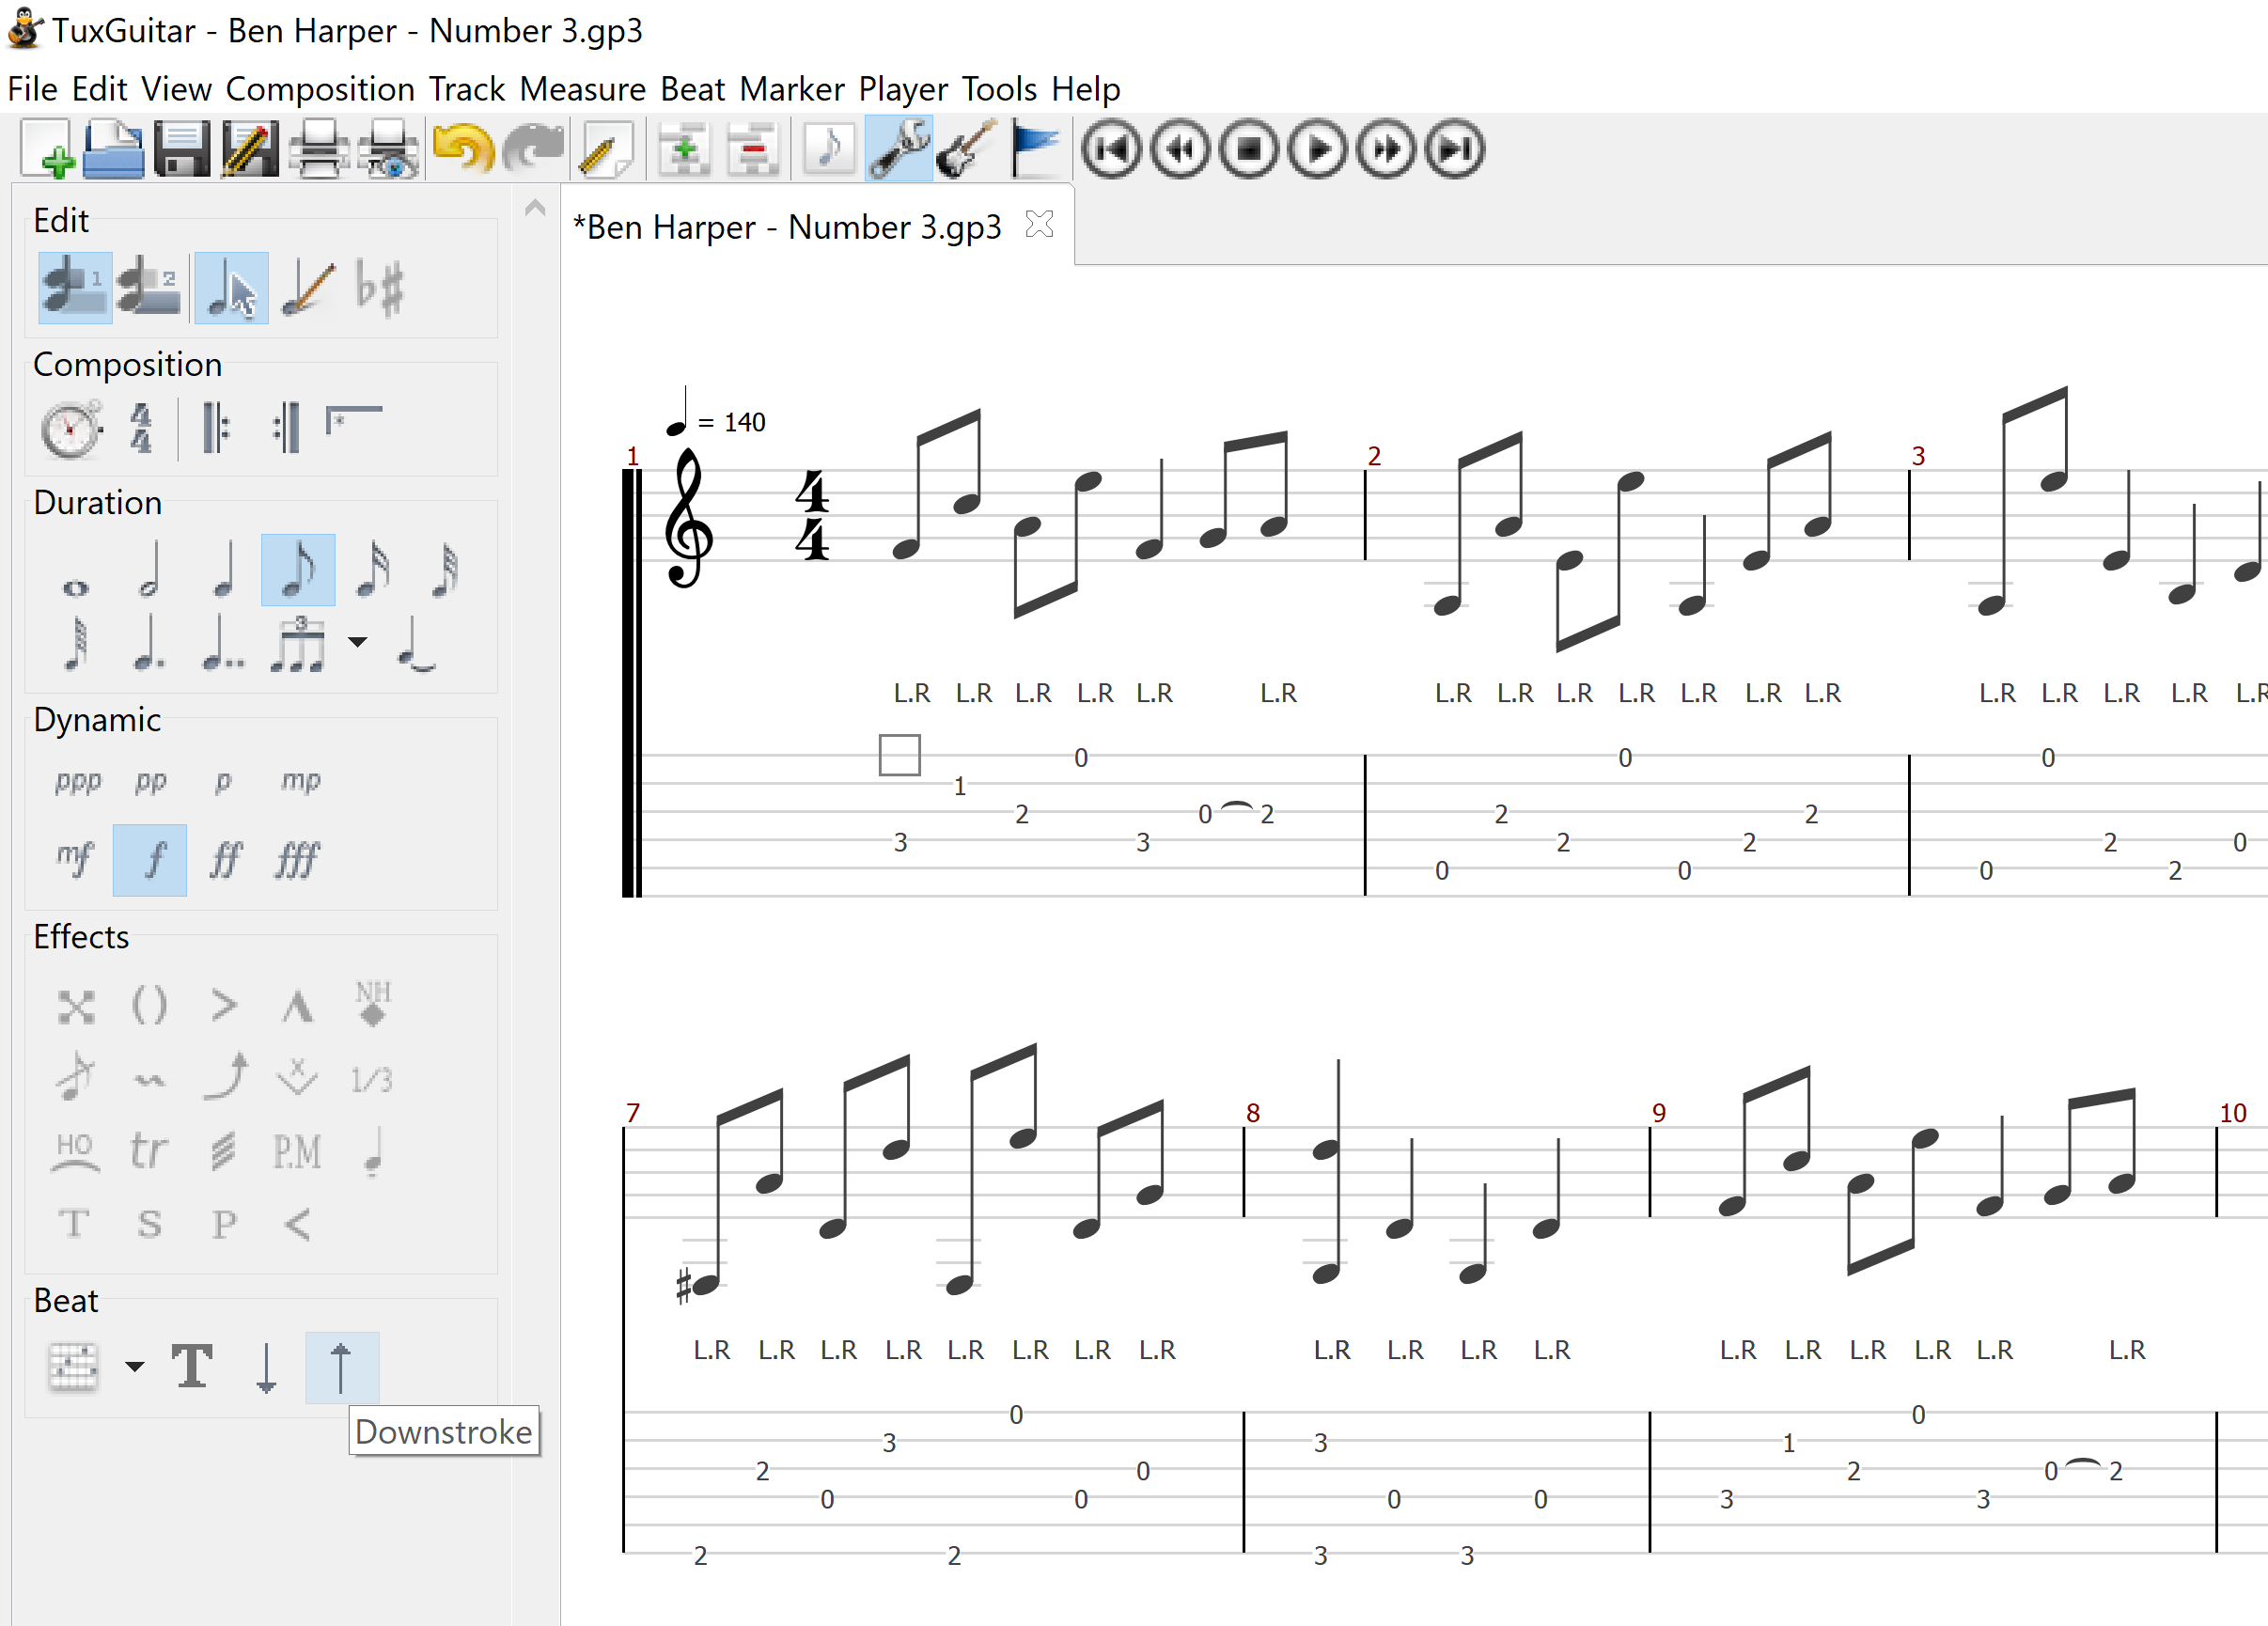
Task: Click the Undo arrow in toolbar
Action: coord(463,150)
